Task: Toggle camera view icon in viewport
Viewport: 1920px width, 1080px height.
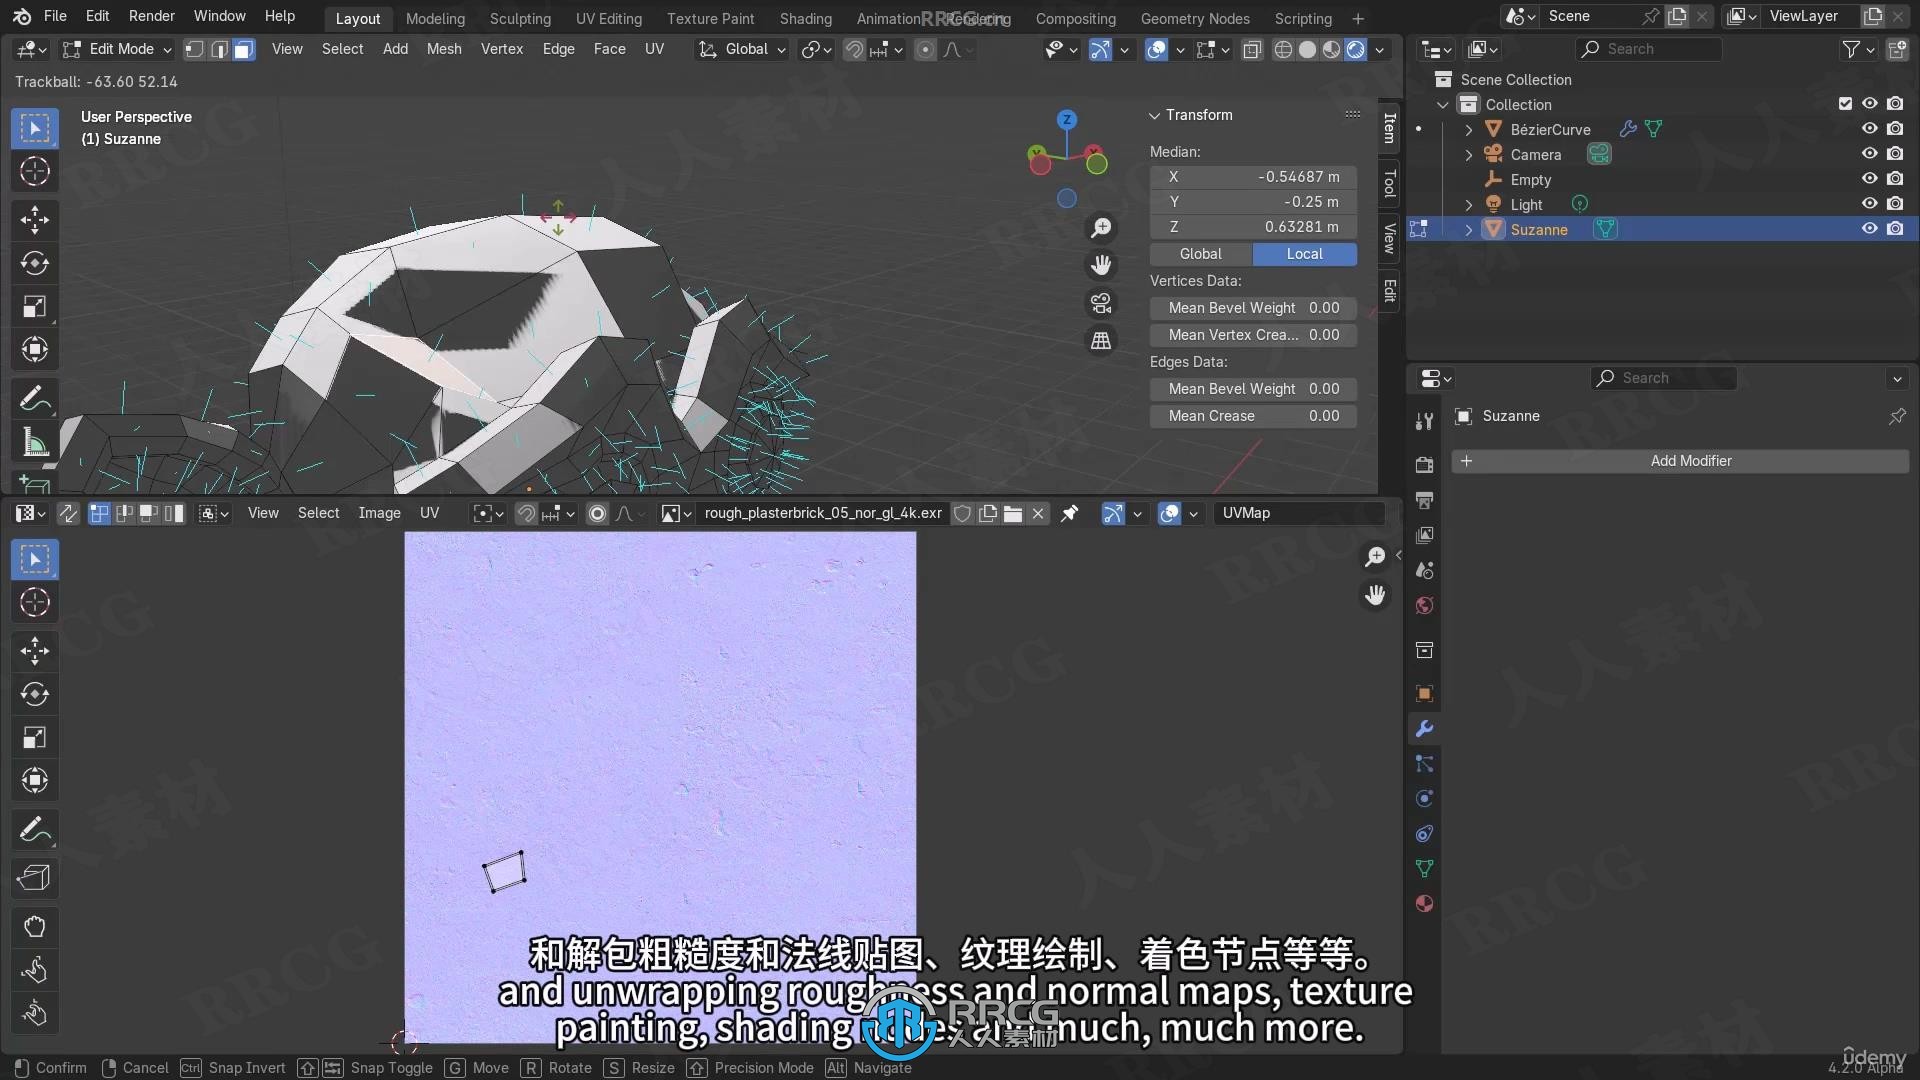Action: click(x=1101, y=303)
